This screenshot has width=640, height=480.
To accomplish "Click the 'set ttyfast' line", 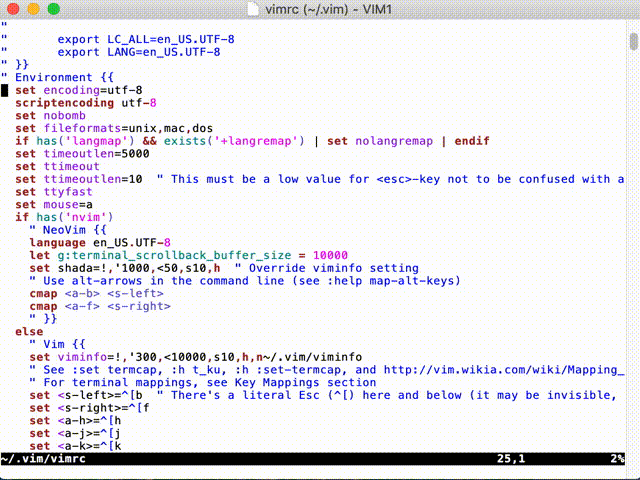I will 54,191.
